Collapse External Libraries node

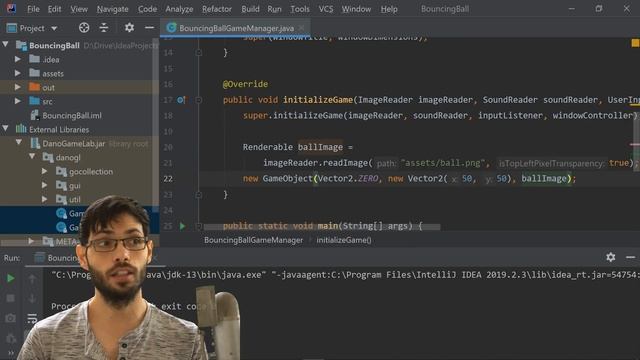click(5, 129)
